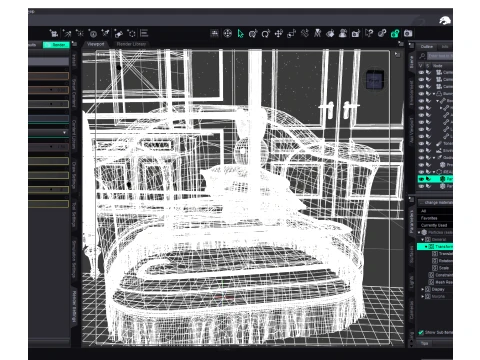Click the Render camera icon at toolbar end
The image size is (480, 360).
point(408,34)
